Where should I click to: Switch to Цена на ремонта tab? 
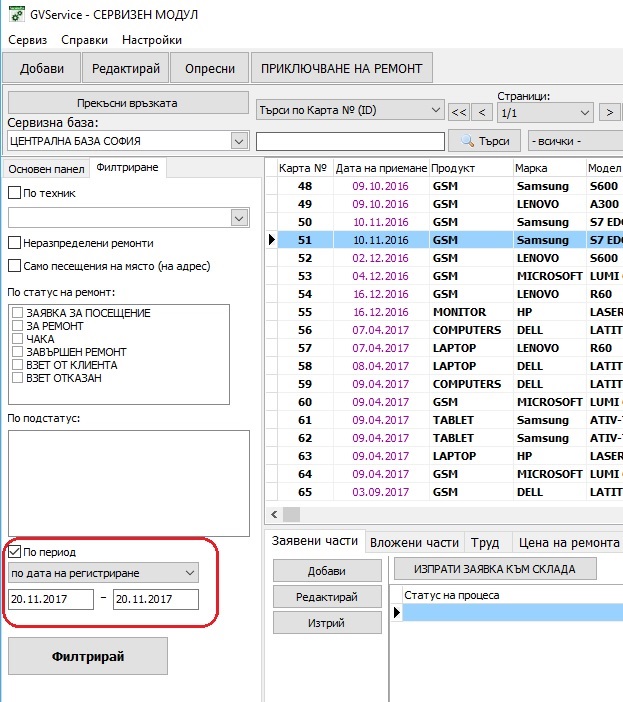point(569,543)
